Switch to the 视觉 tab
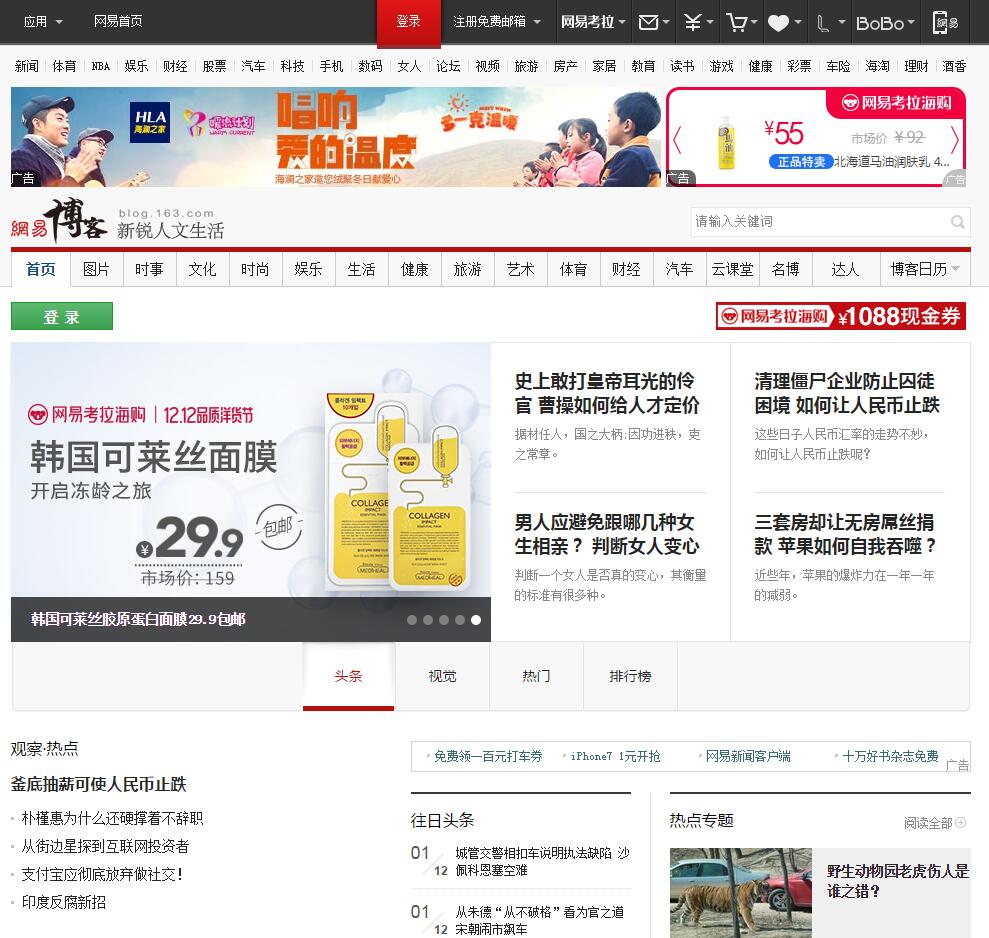The image size is (989, 938). (x=442, y=676)
